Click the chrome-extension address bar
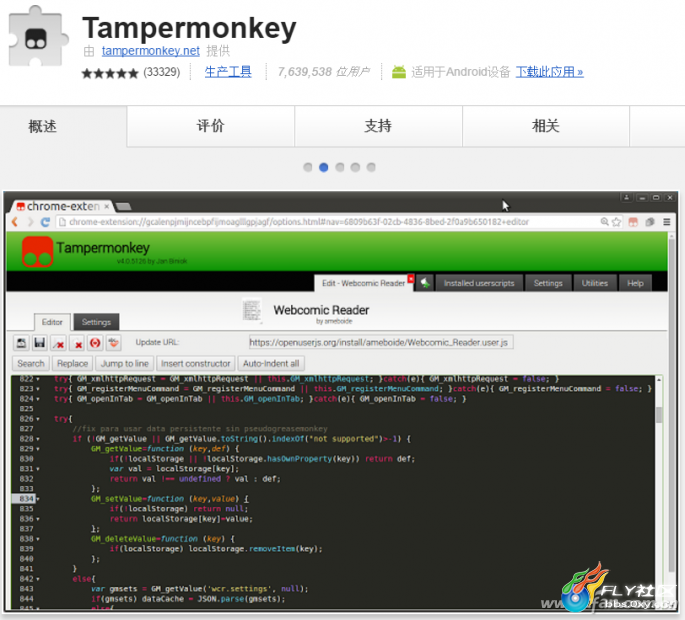 (328, 222)
